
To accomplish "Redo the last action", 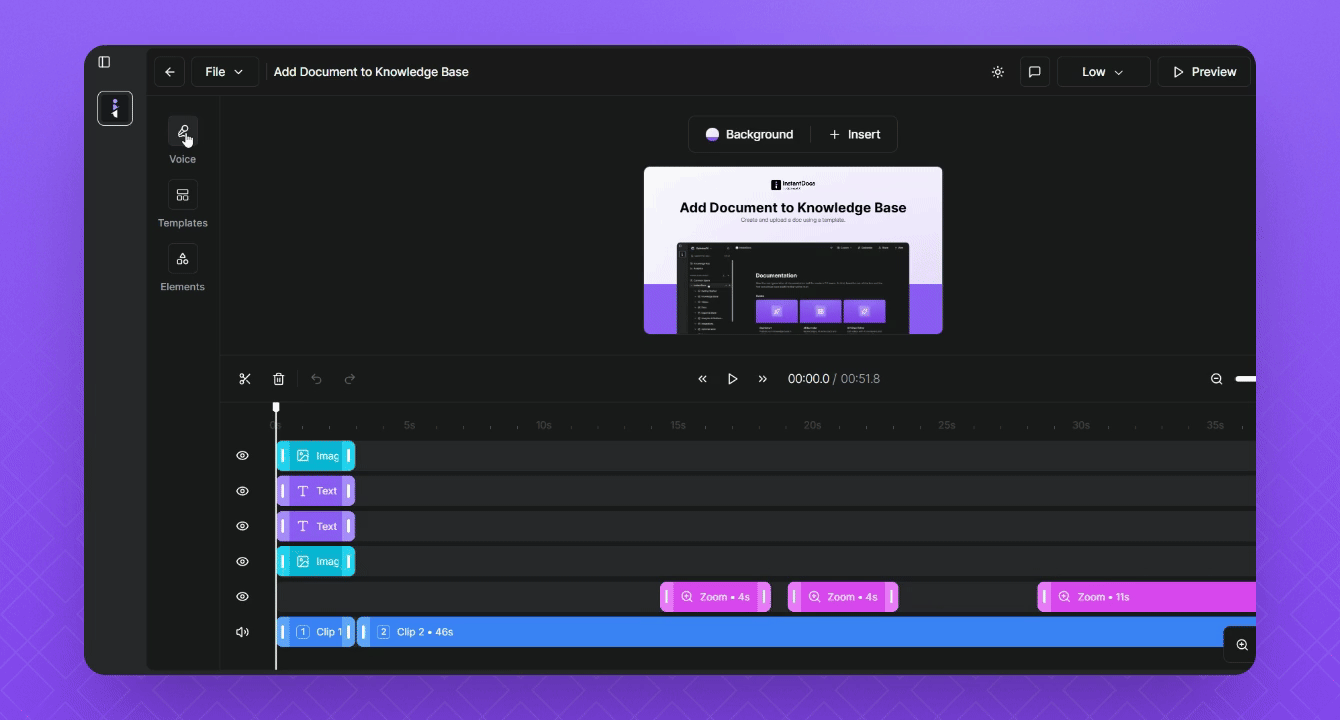I will (350, 379).
